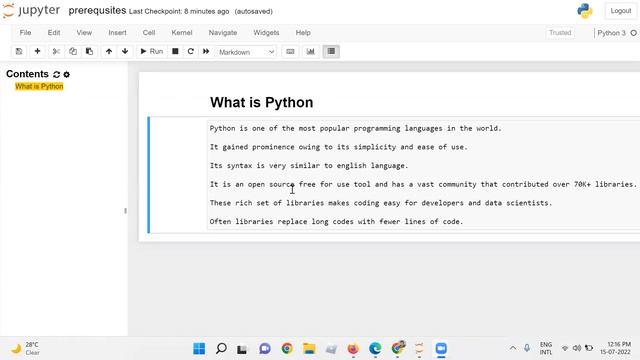Open Task View on the taskbar
The height and width of the screenshot is (360, 640).
click(242, 349)
